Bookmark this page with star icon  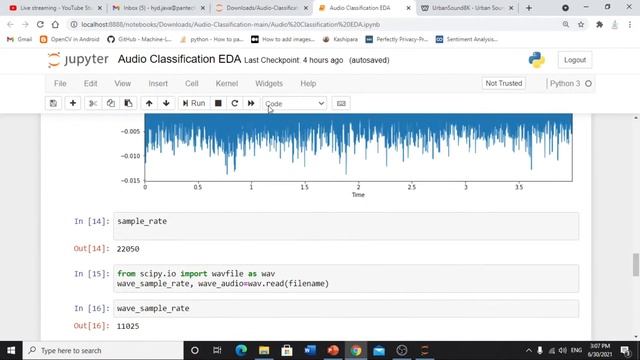coord(581,24)
